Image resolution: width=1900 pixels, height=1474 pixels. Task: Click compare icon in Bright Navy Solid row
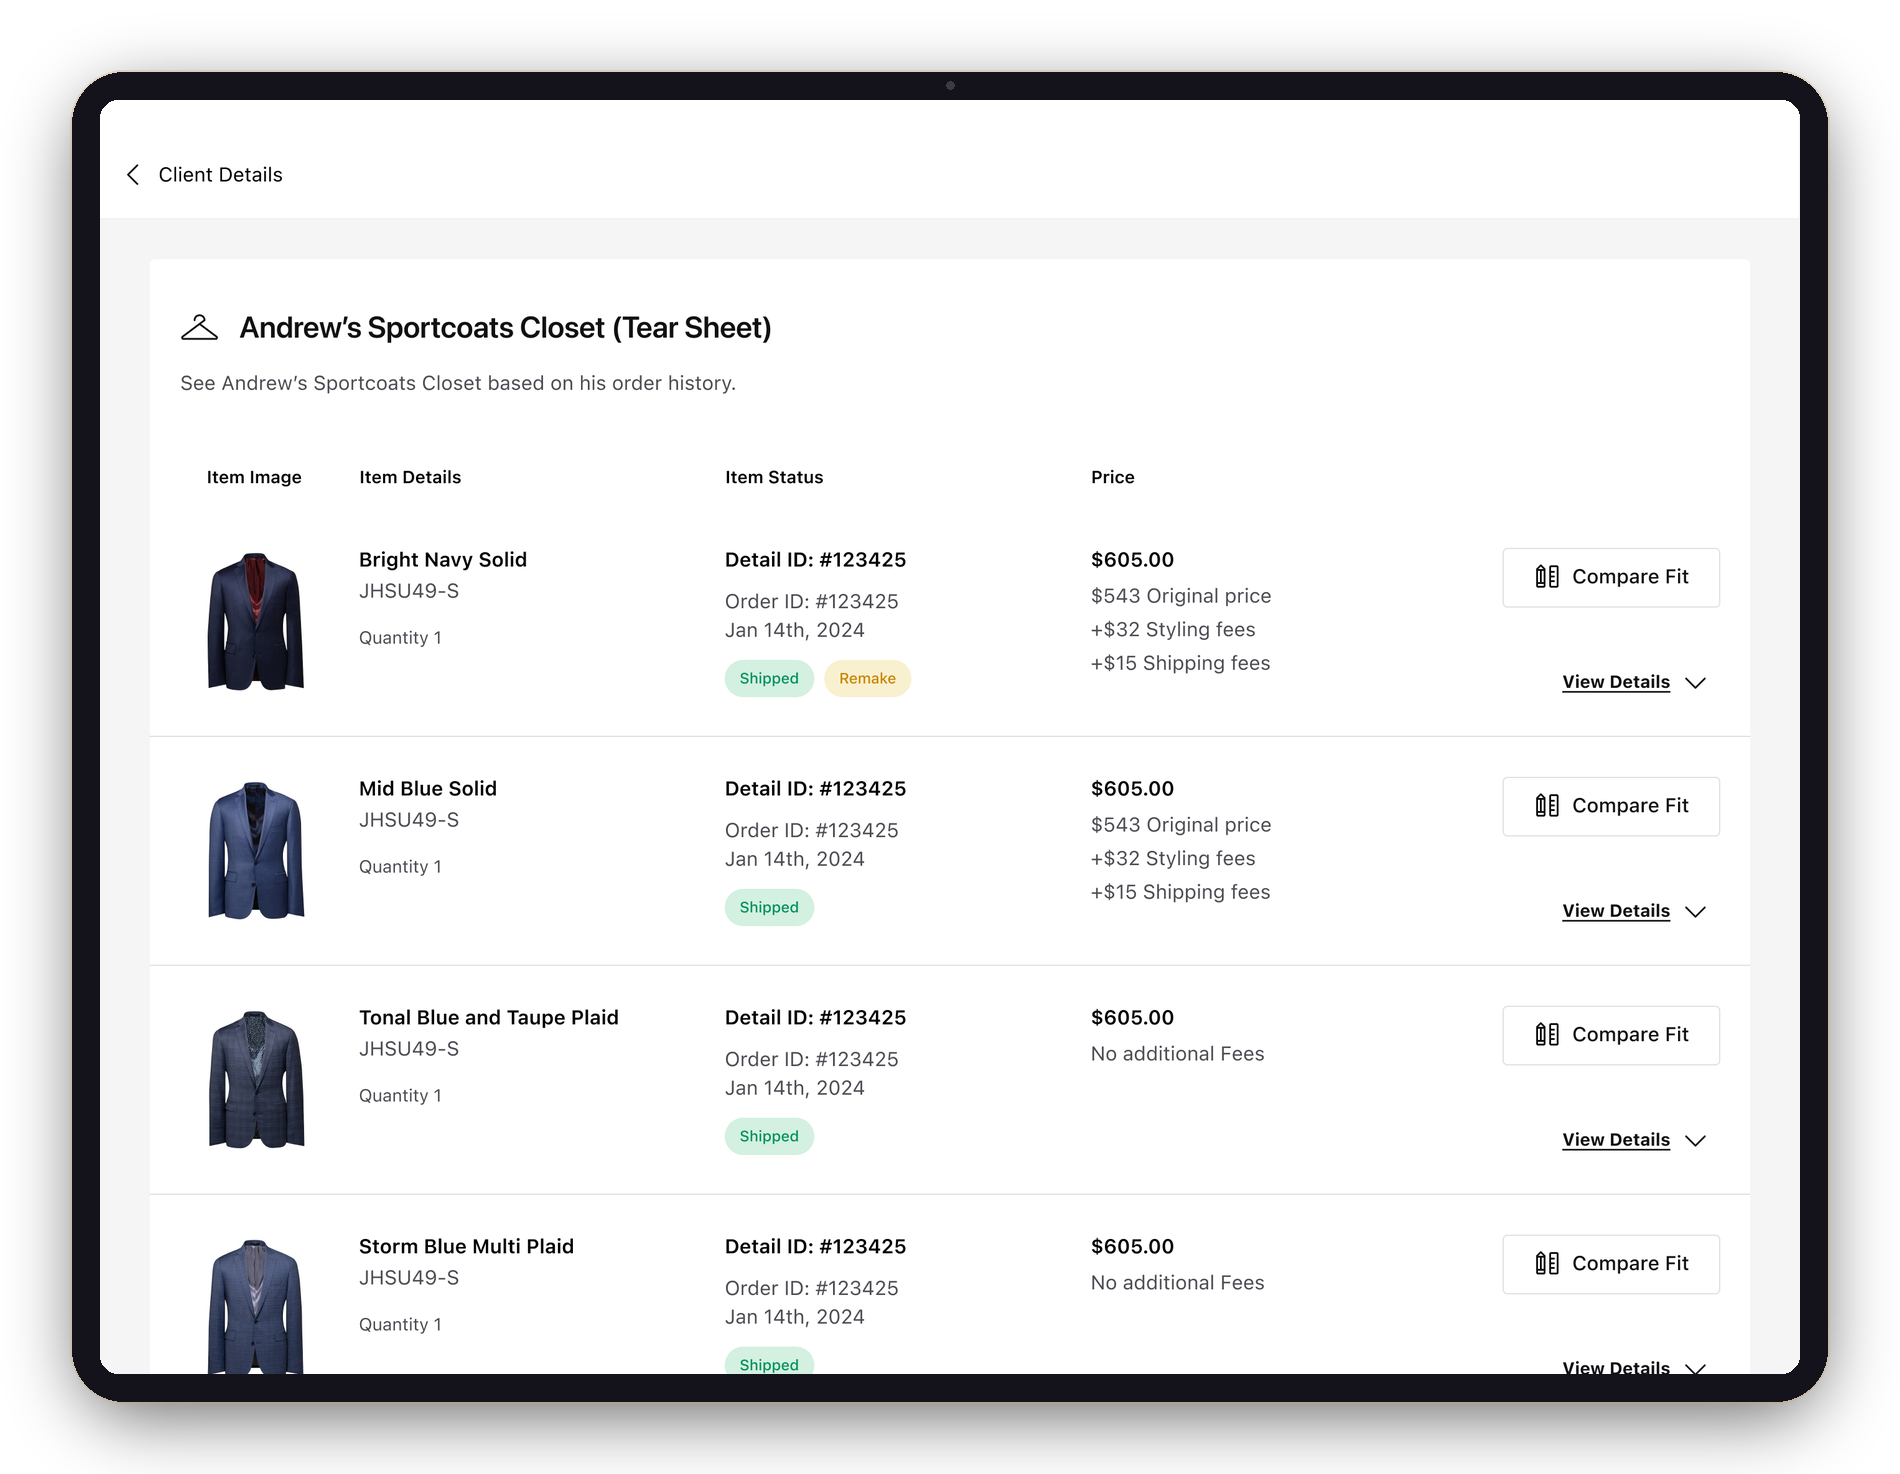(x=1547, y=577)
